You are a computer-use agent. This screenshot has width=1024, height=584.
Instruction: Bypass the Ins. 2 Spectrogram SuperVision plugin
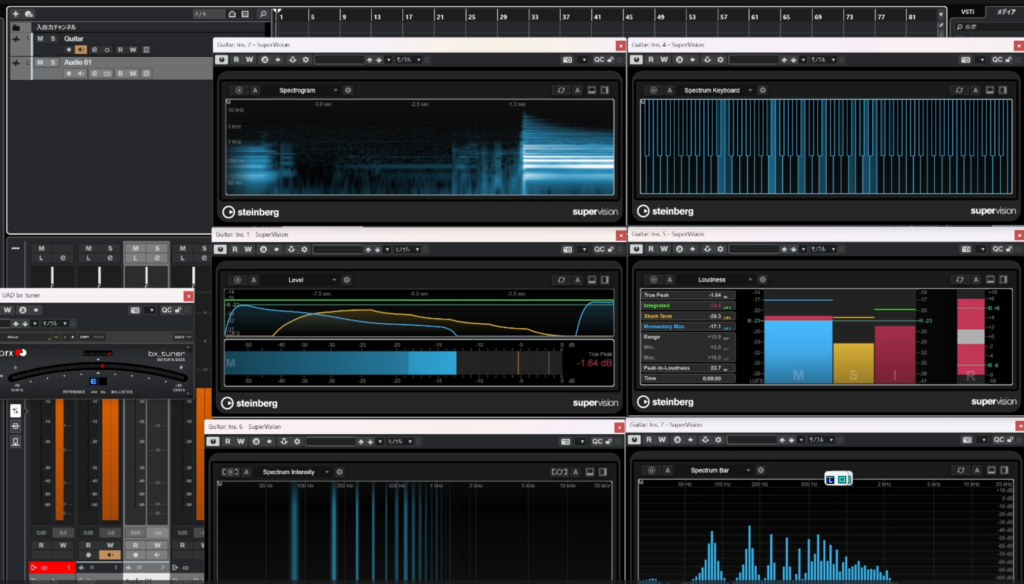pos(221,59)
